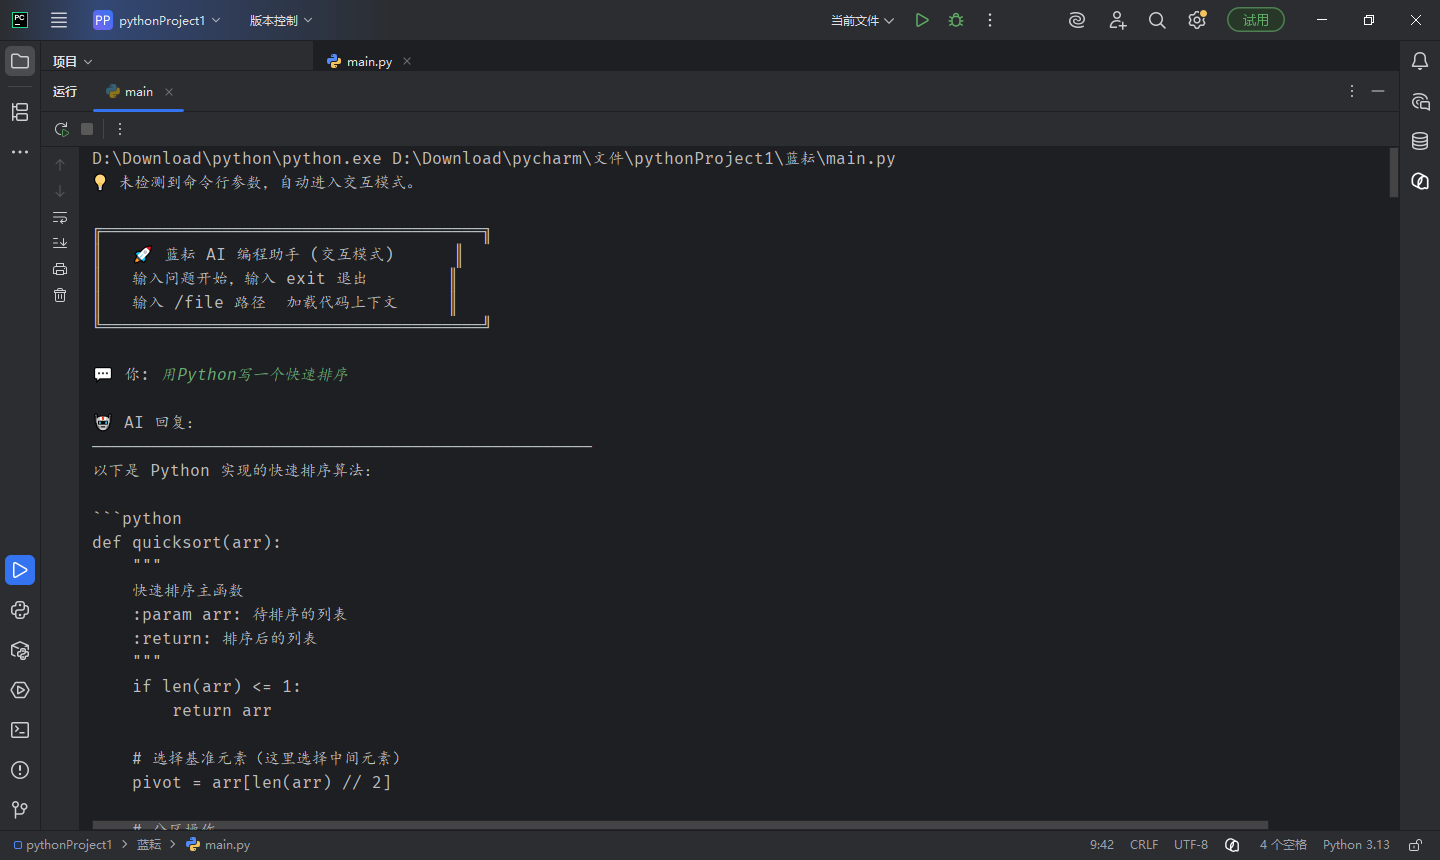1440x860 pixels.
Task: Change CRLF line separator
Action: click(1144, 845)
